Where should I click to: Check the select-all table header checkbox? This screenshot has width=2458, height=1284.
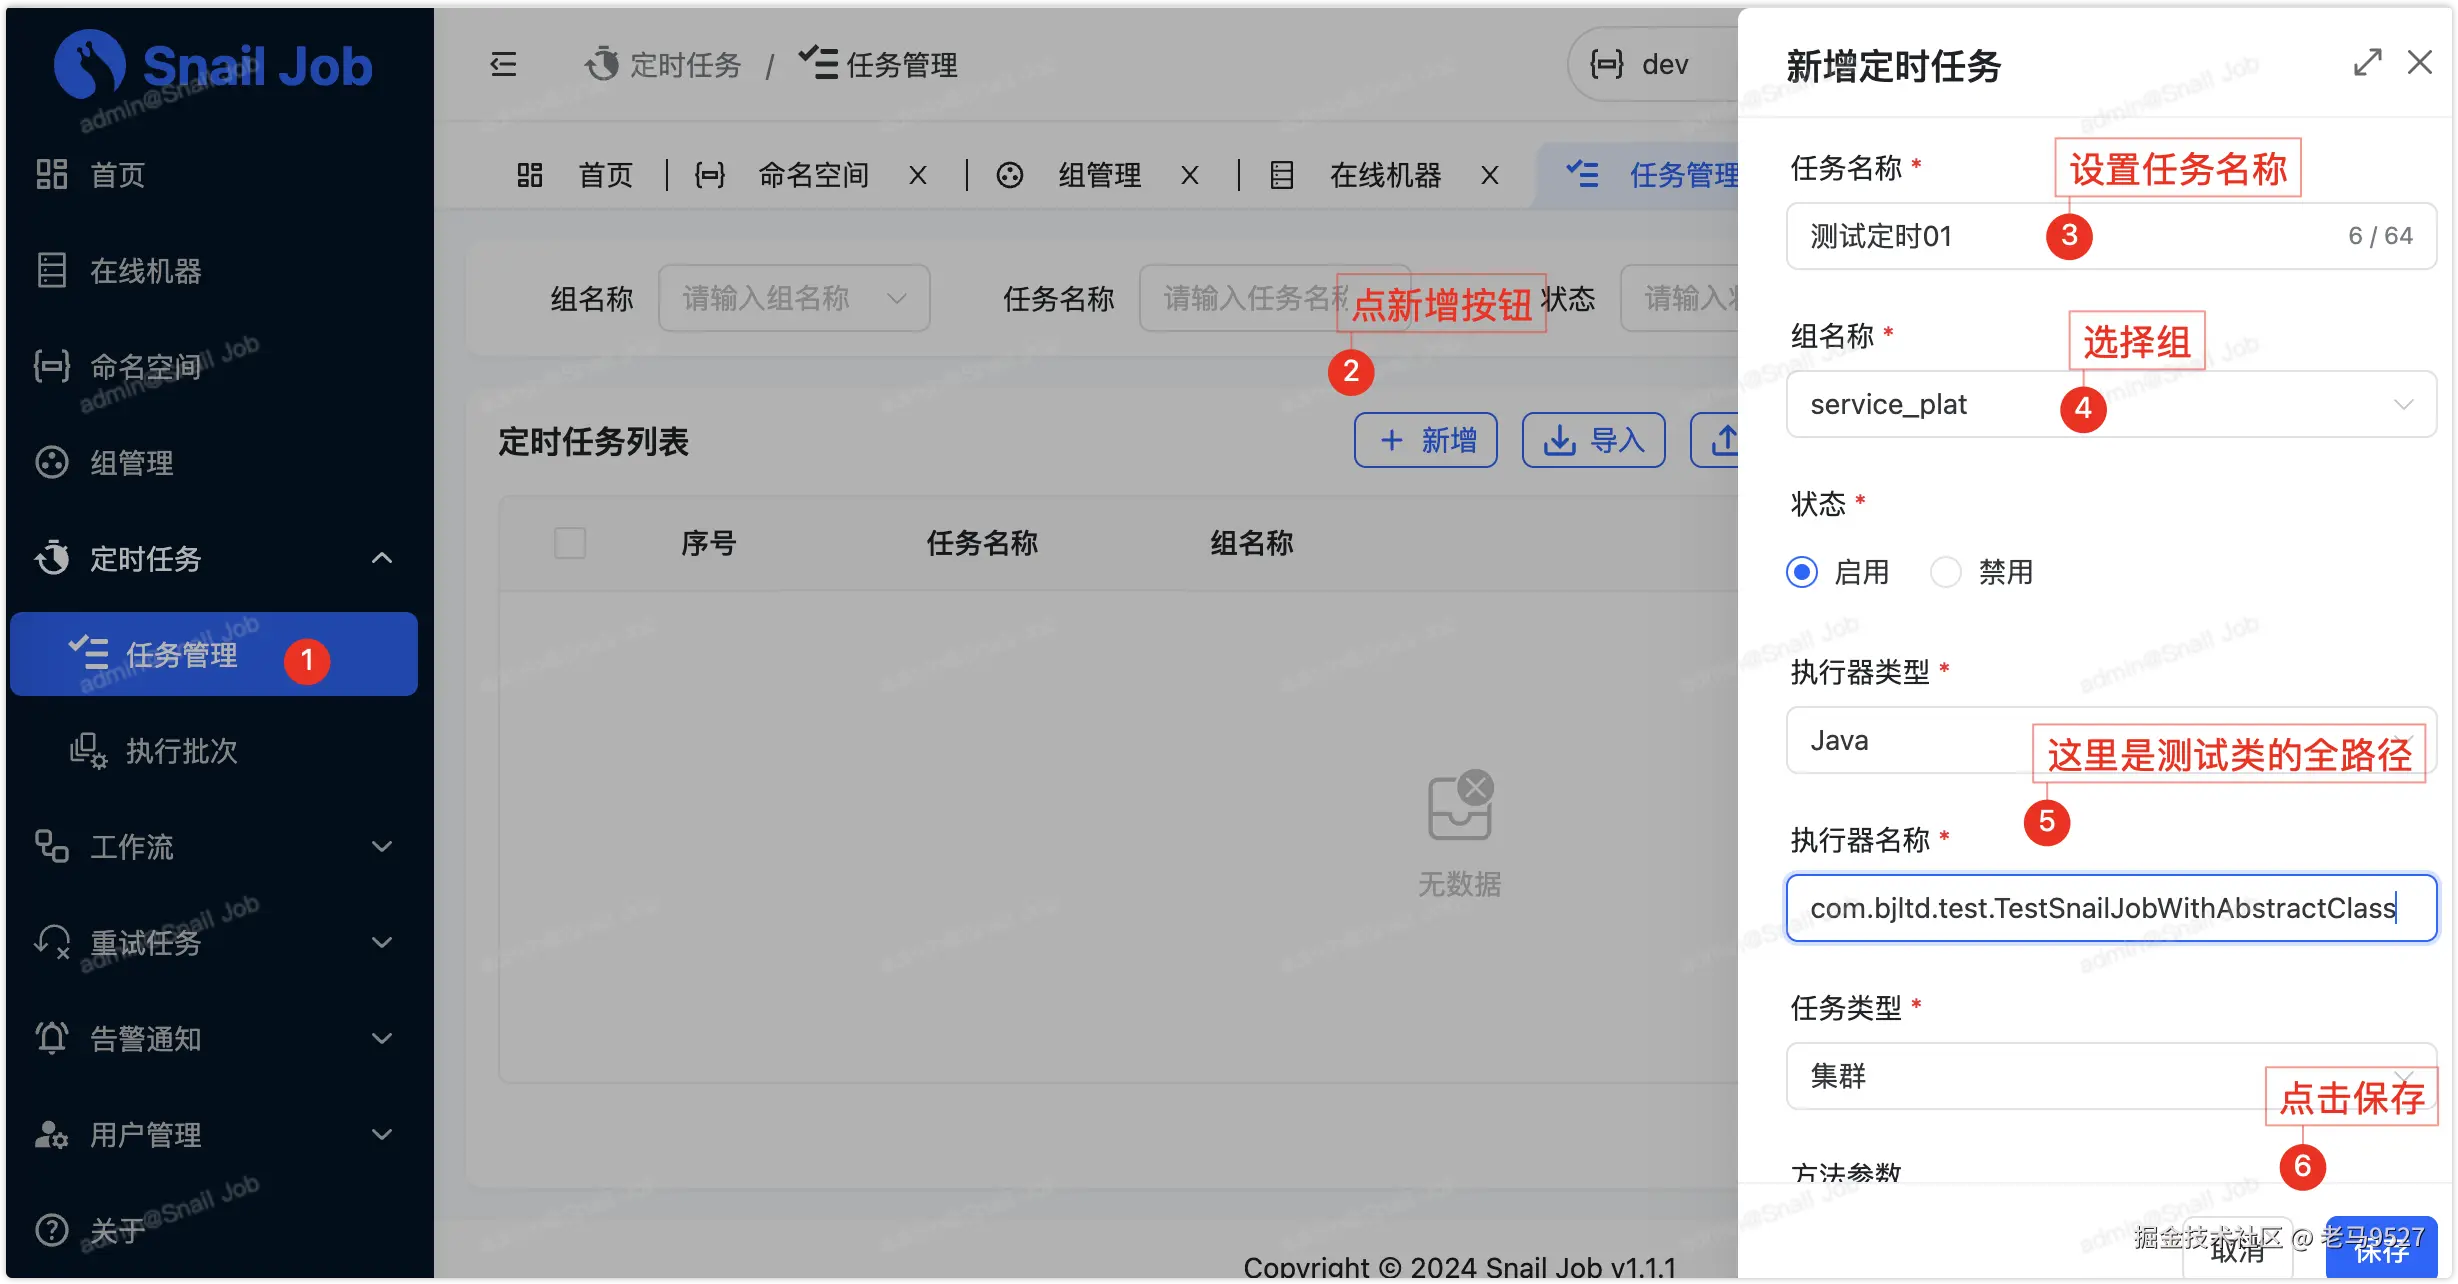pos(570,543)
